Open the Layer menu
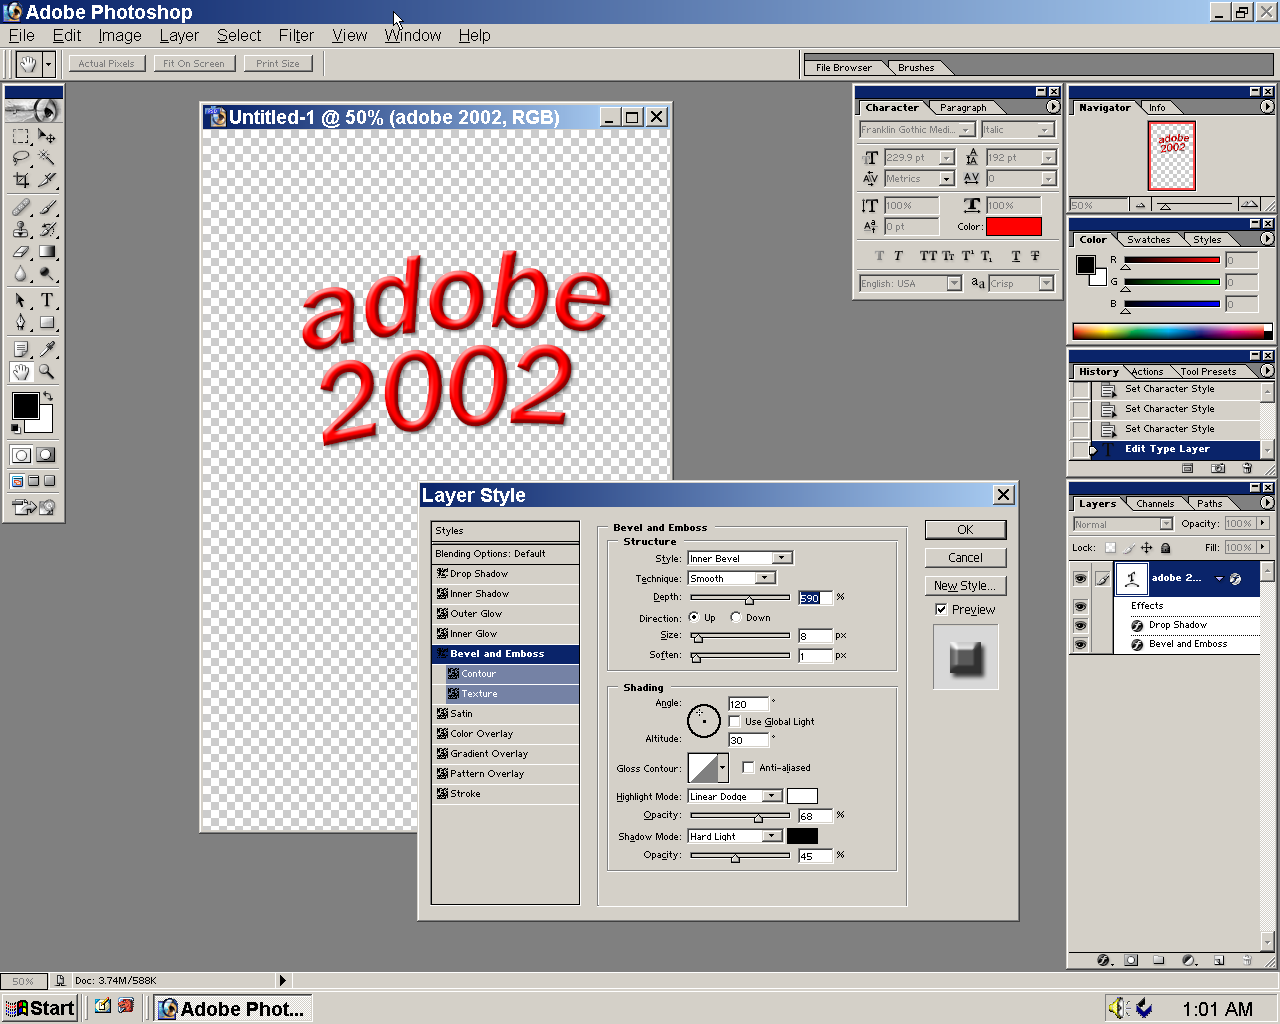Viewport: 1280px width, 1024px height. (179, 35)
